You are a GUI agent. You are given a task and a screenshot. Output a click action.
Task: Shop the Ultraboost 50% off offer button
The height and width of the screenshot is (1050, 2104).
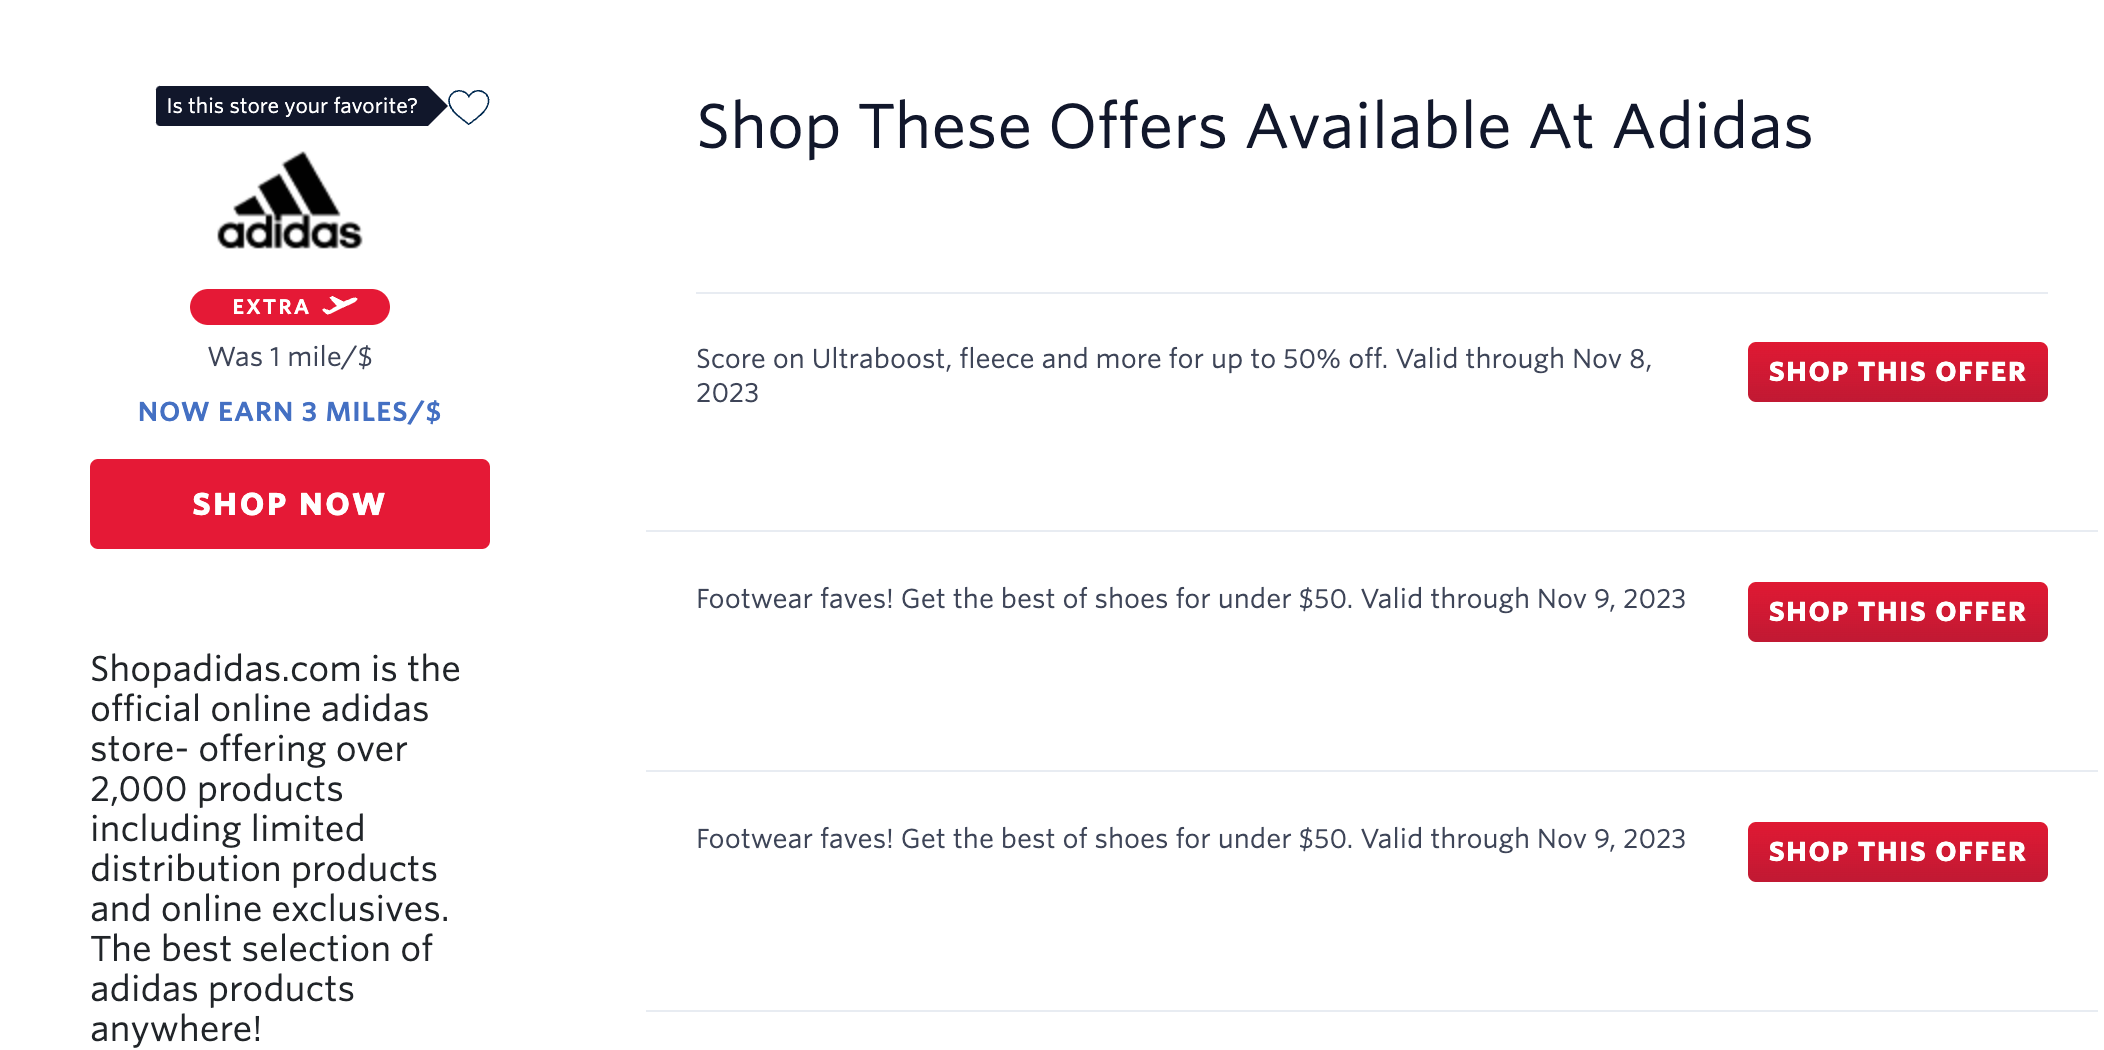click(x=1896, y=372)
